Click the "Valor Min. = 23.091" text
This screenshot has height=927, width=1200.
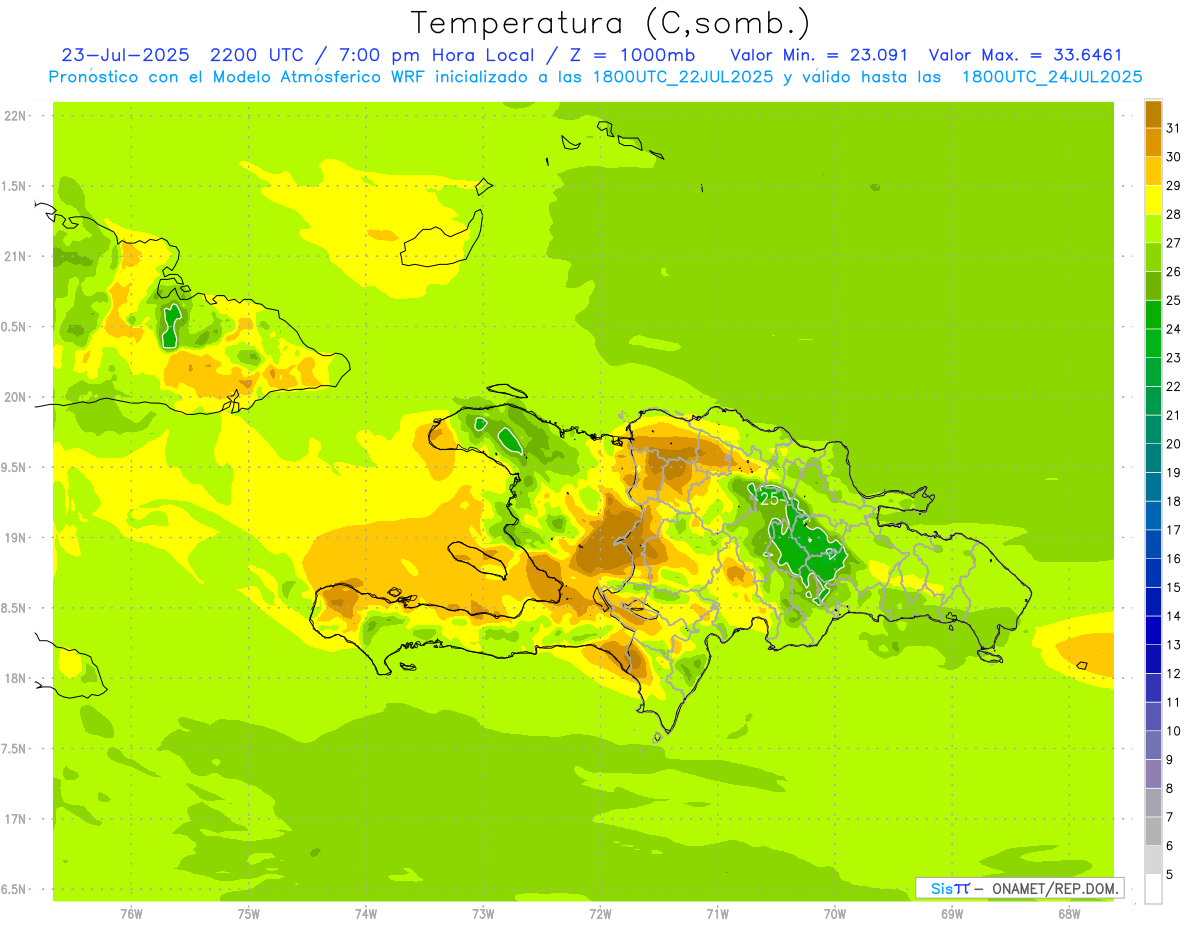click(819, 55)
